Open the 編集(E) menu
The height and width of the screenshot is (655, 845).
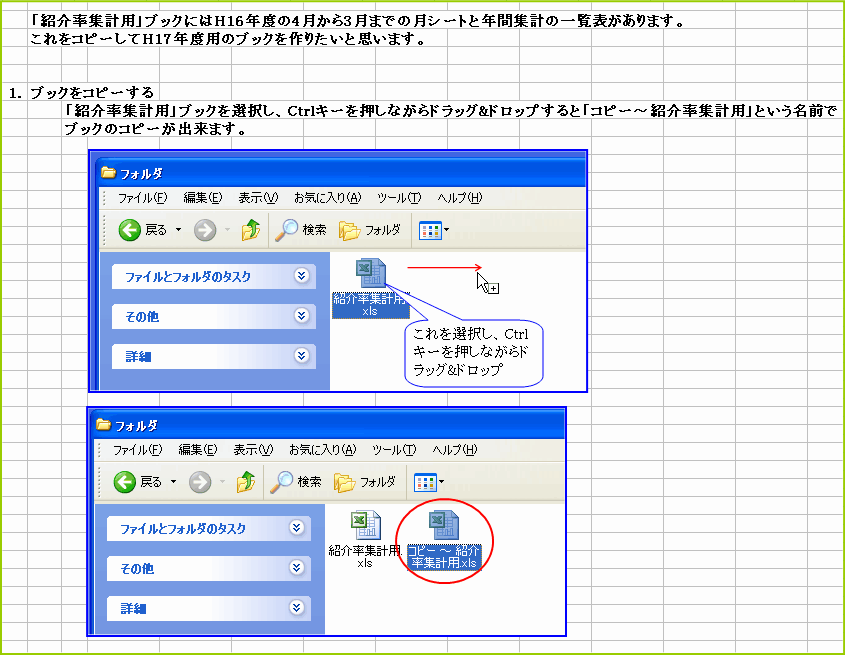pyautogui.click(x=200, y=198)
